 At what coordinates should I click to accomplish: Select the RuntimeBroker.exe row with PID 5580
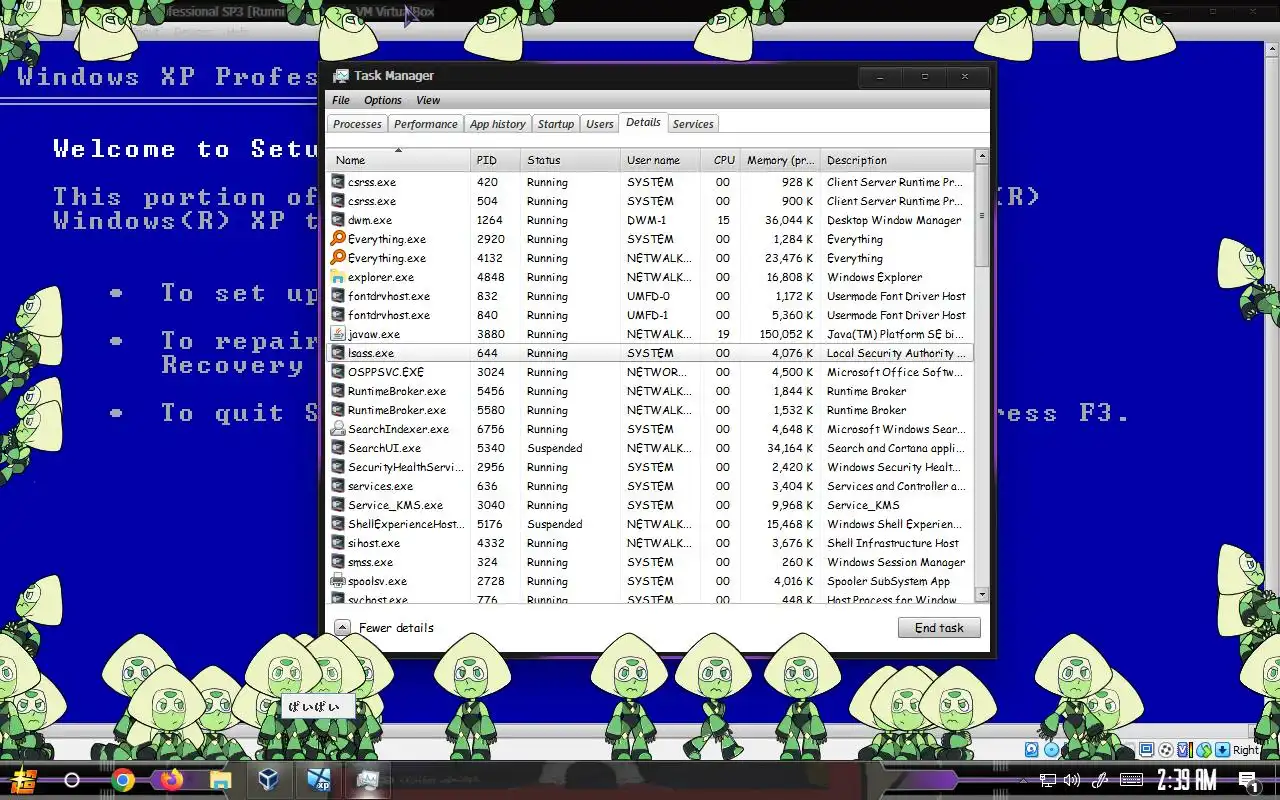(650, 410)
